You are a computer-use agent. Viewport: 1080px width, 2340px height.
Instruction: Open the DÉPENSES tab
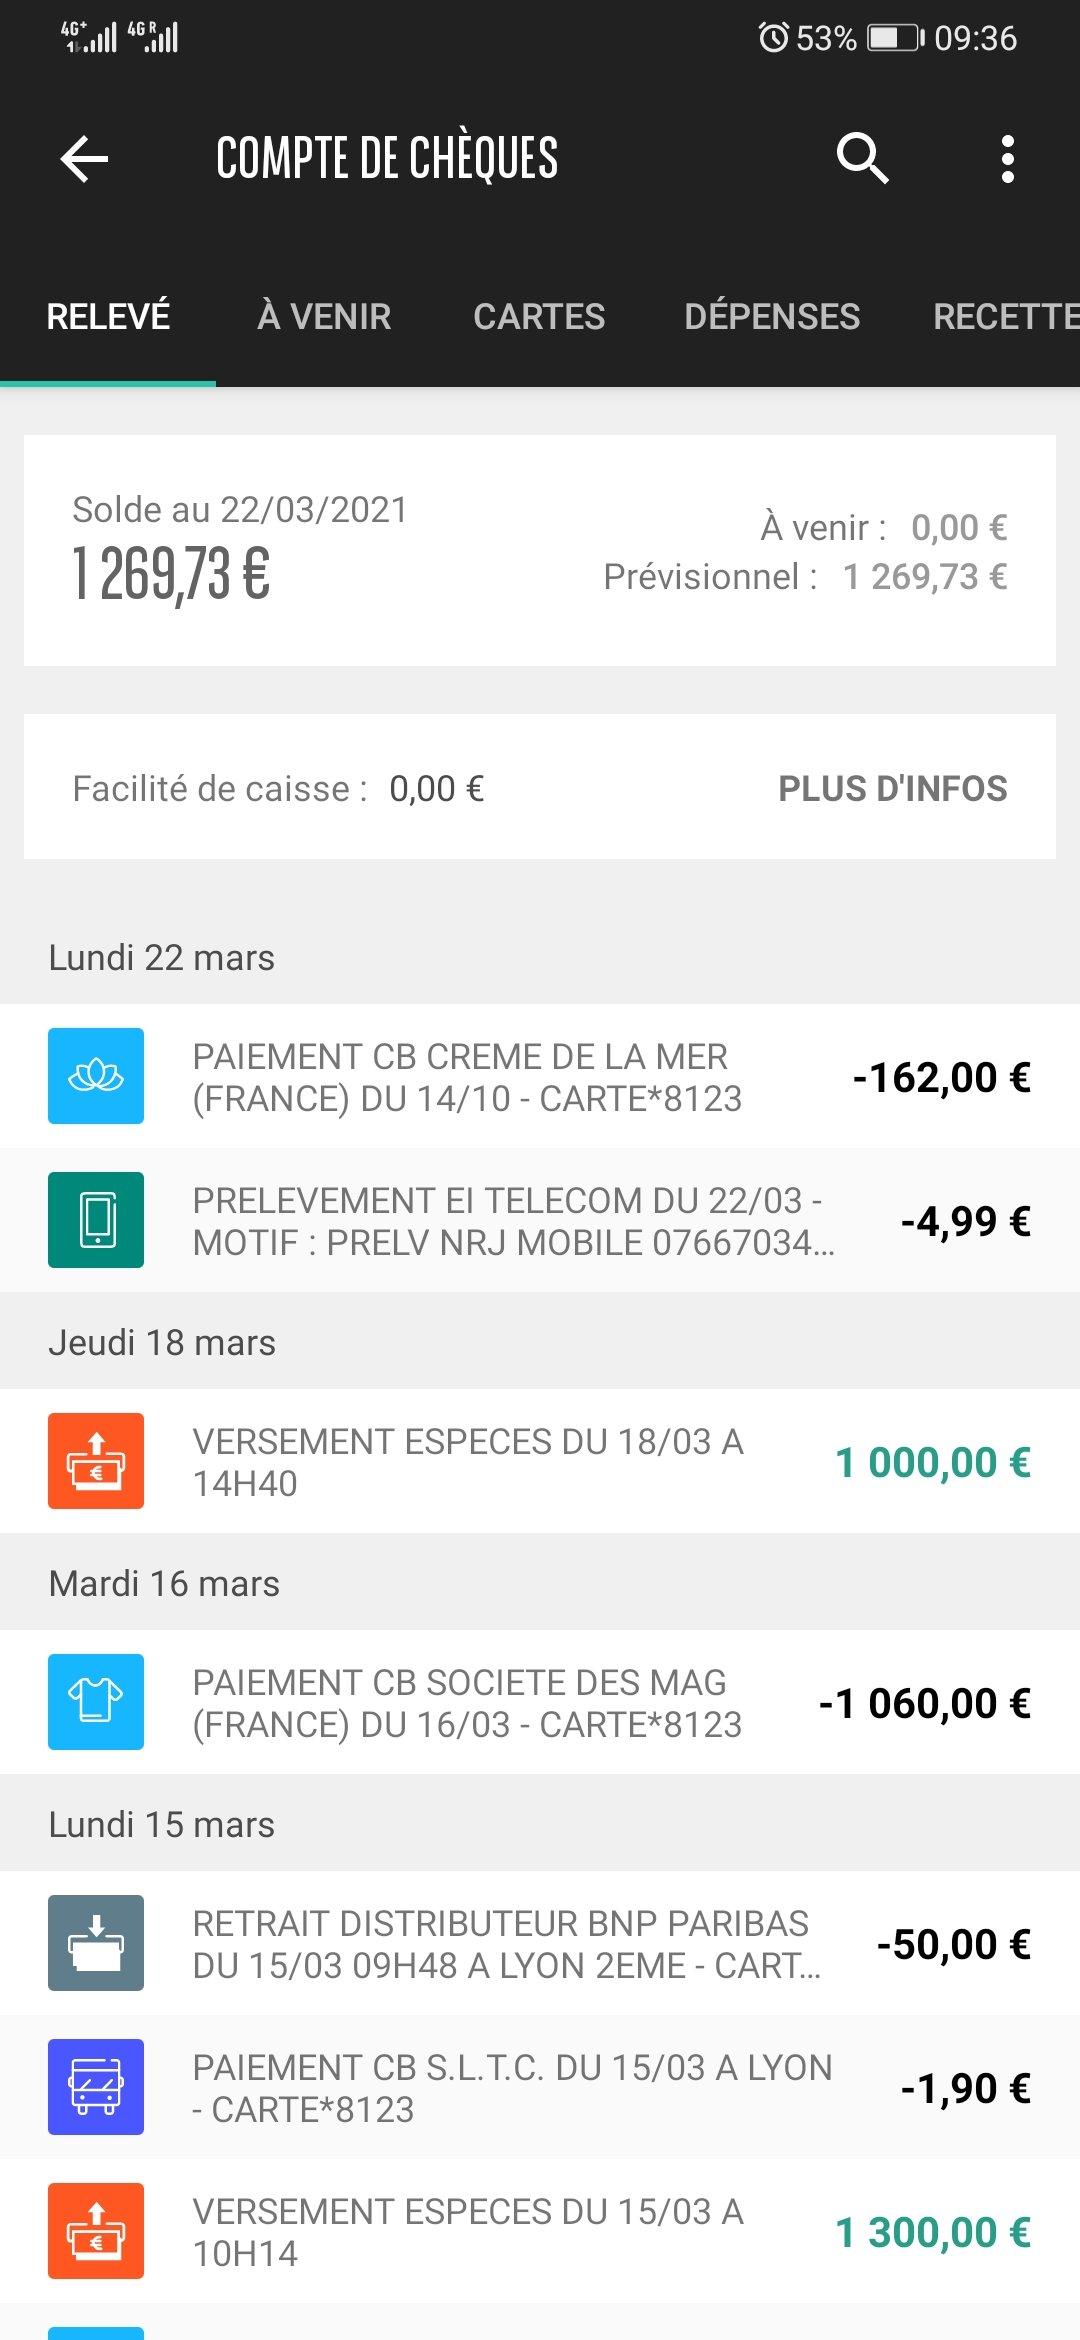point(772,316)
